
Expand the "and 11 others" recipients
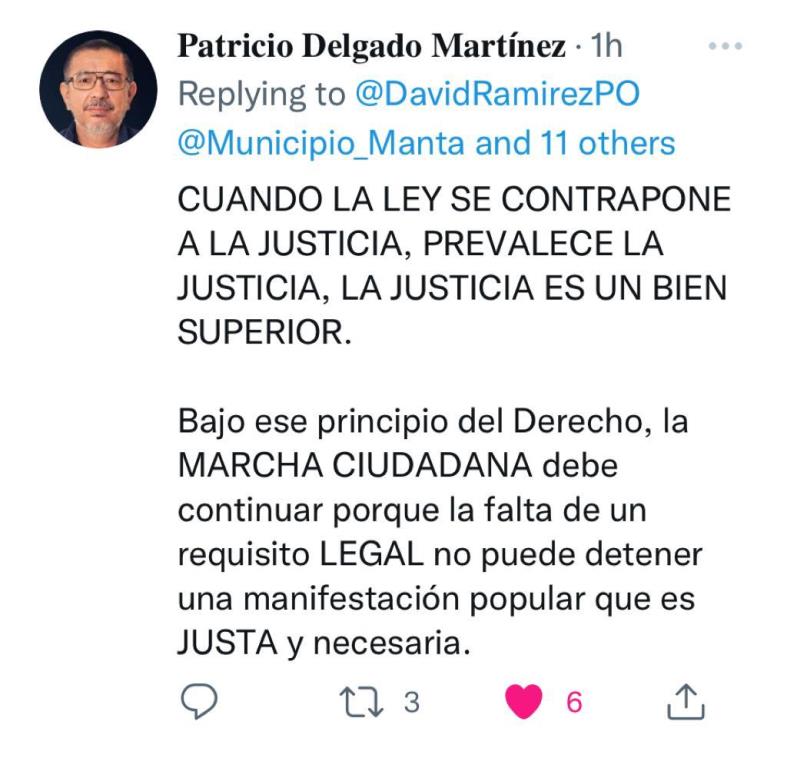[575, 143]
